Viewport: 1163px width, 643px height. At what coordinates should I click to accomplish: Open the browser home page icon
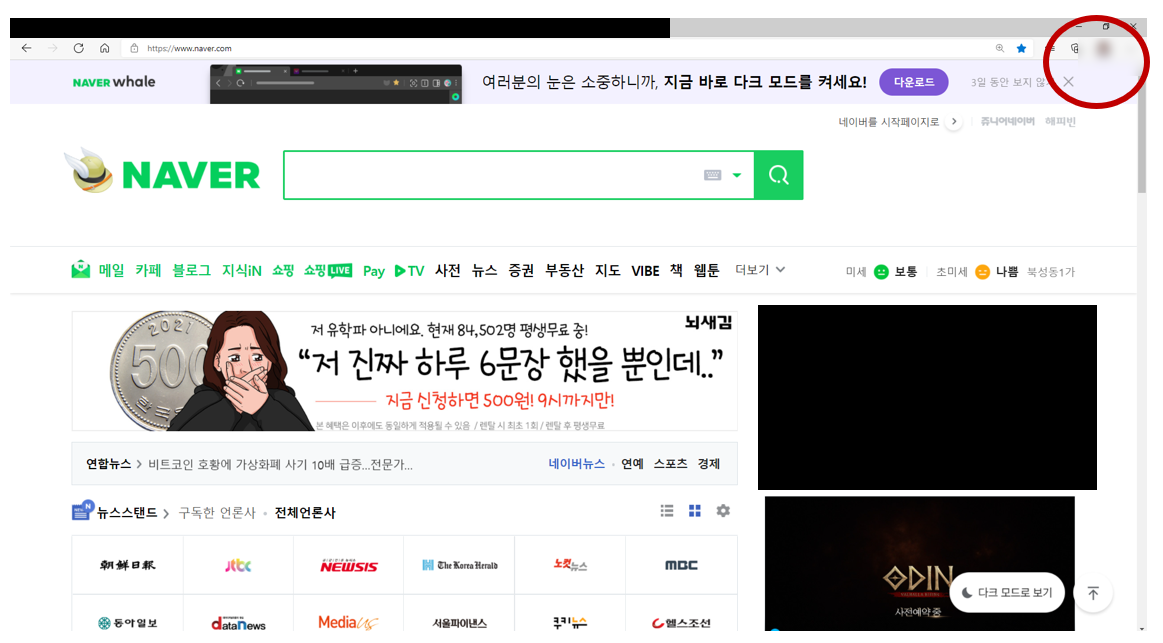(x=105, y=48)
